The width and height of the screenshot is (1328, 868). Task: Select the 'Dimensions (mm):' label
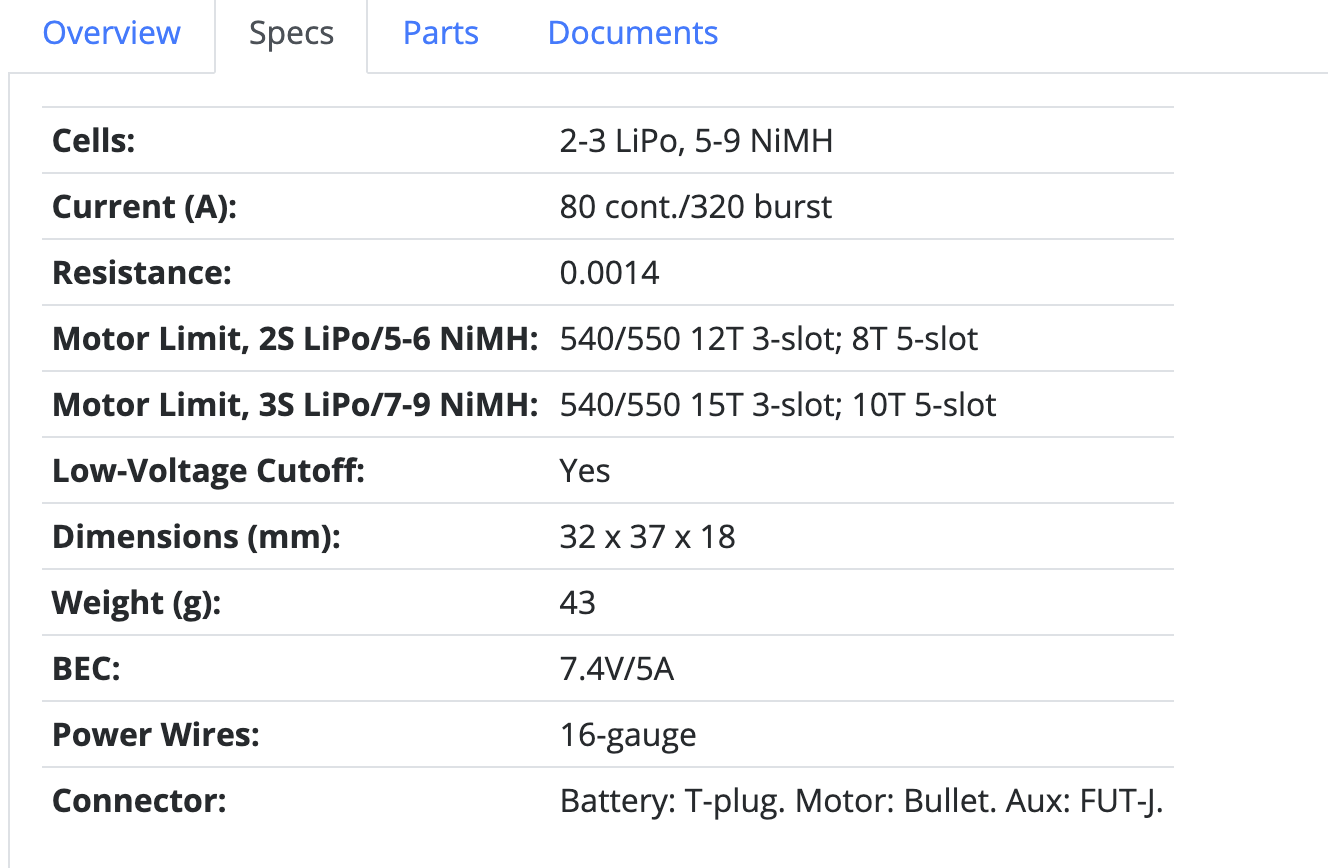click(x=196, y=537)
